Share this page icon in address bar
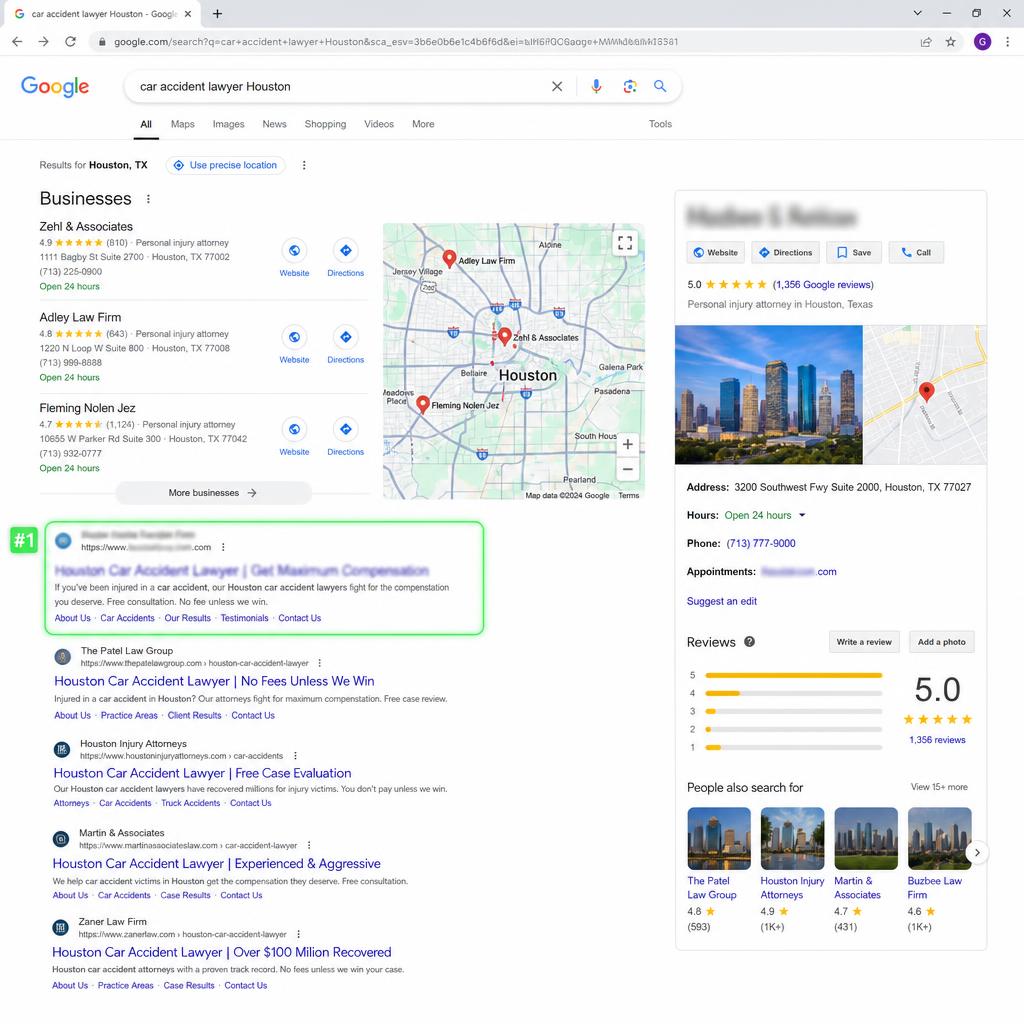The height and width of the screenshot is (1024, 1024). 925,42
